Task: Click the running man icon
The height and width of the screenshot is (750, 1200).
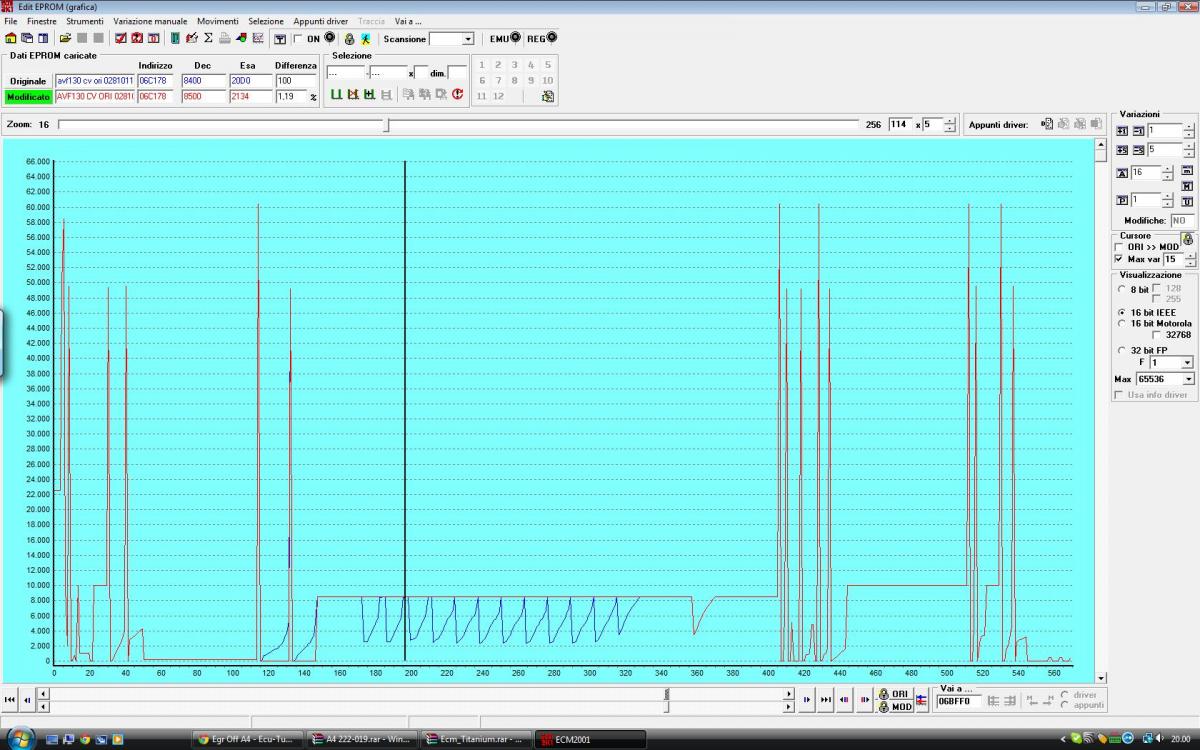Action: (365, 39)
